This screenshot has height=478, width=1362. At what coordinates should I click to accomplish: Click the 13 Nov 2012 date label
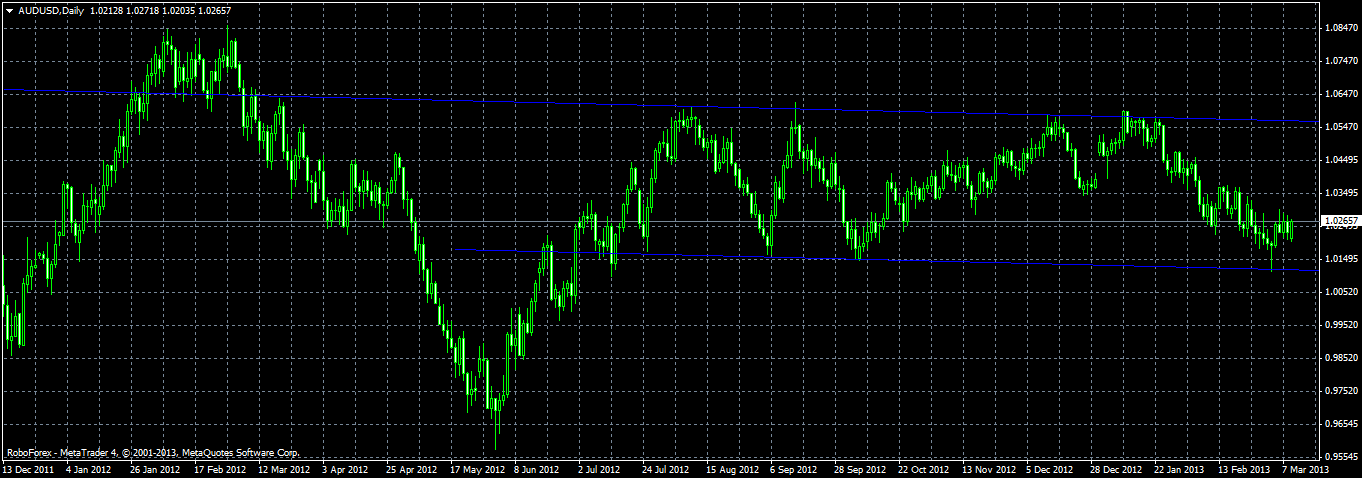[990, 469]
